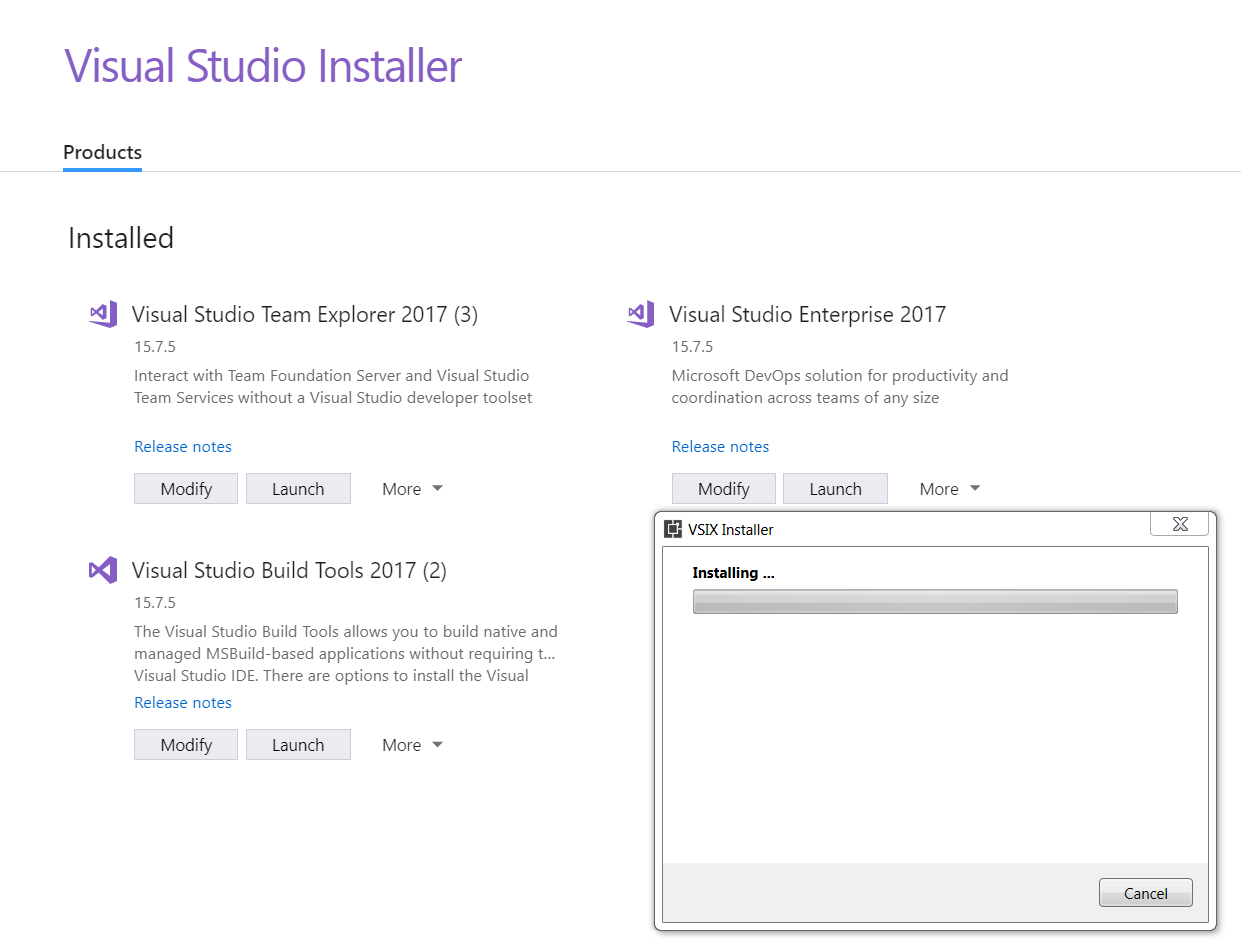This screenshot has height=944, width=1241.
Task: Click the Visual Studio Installer heading
Action: click(263, 66)
